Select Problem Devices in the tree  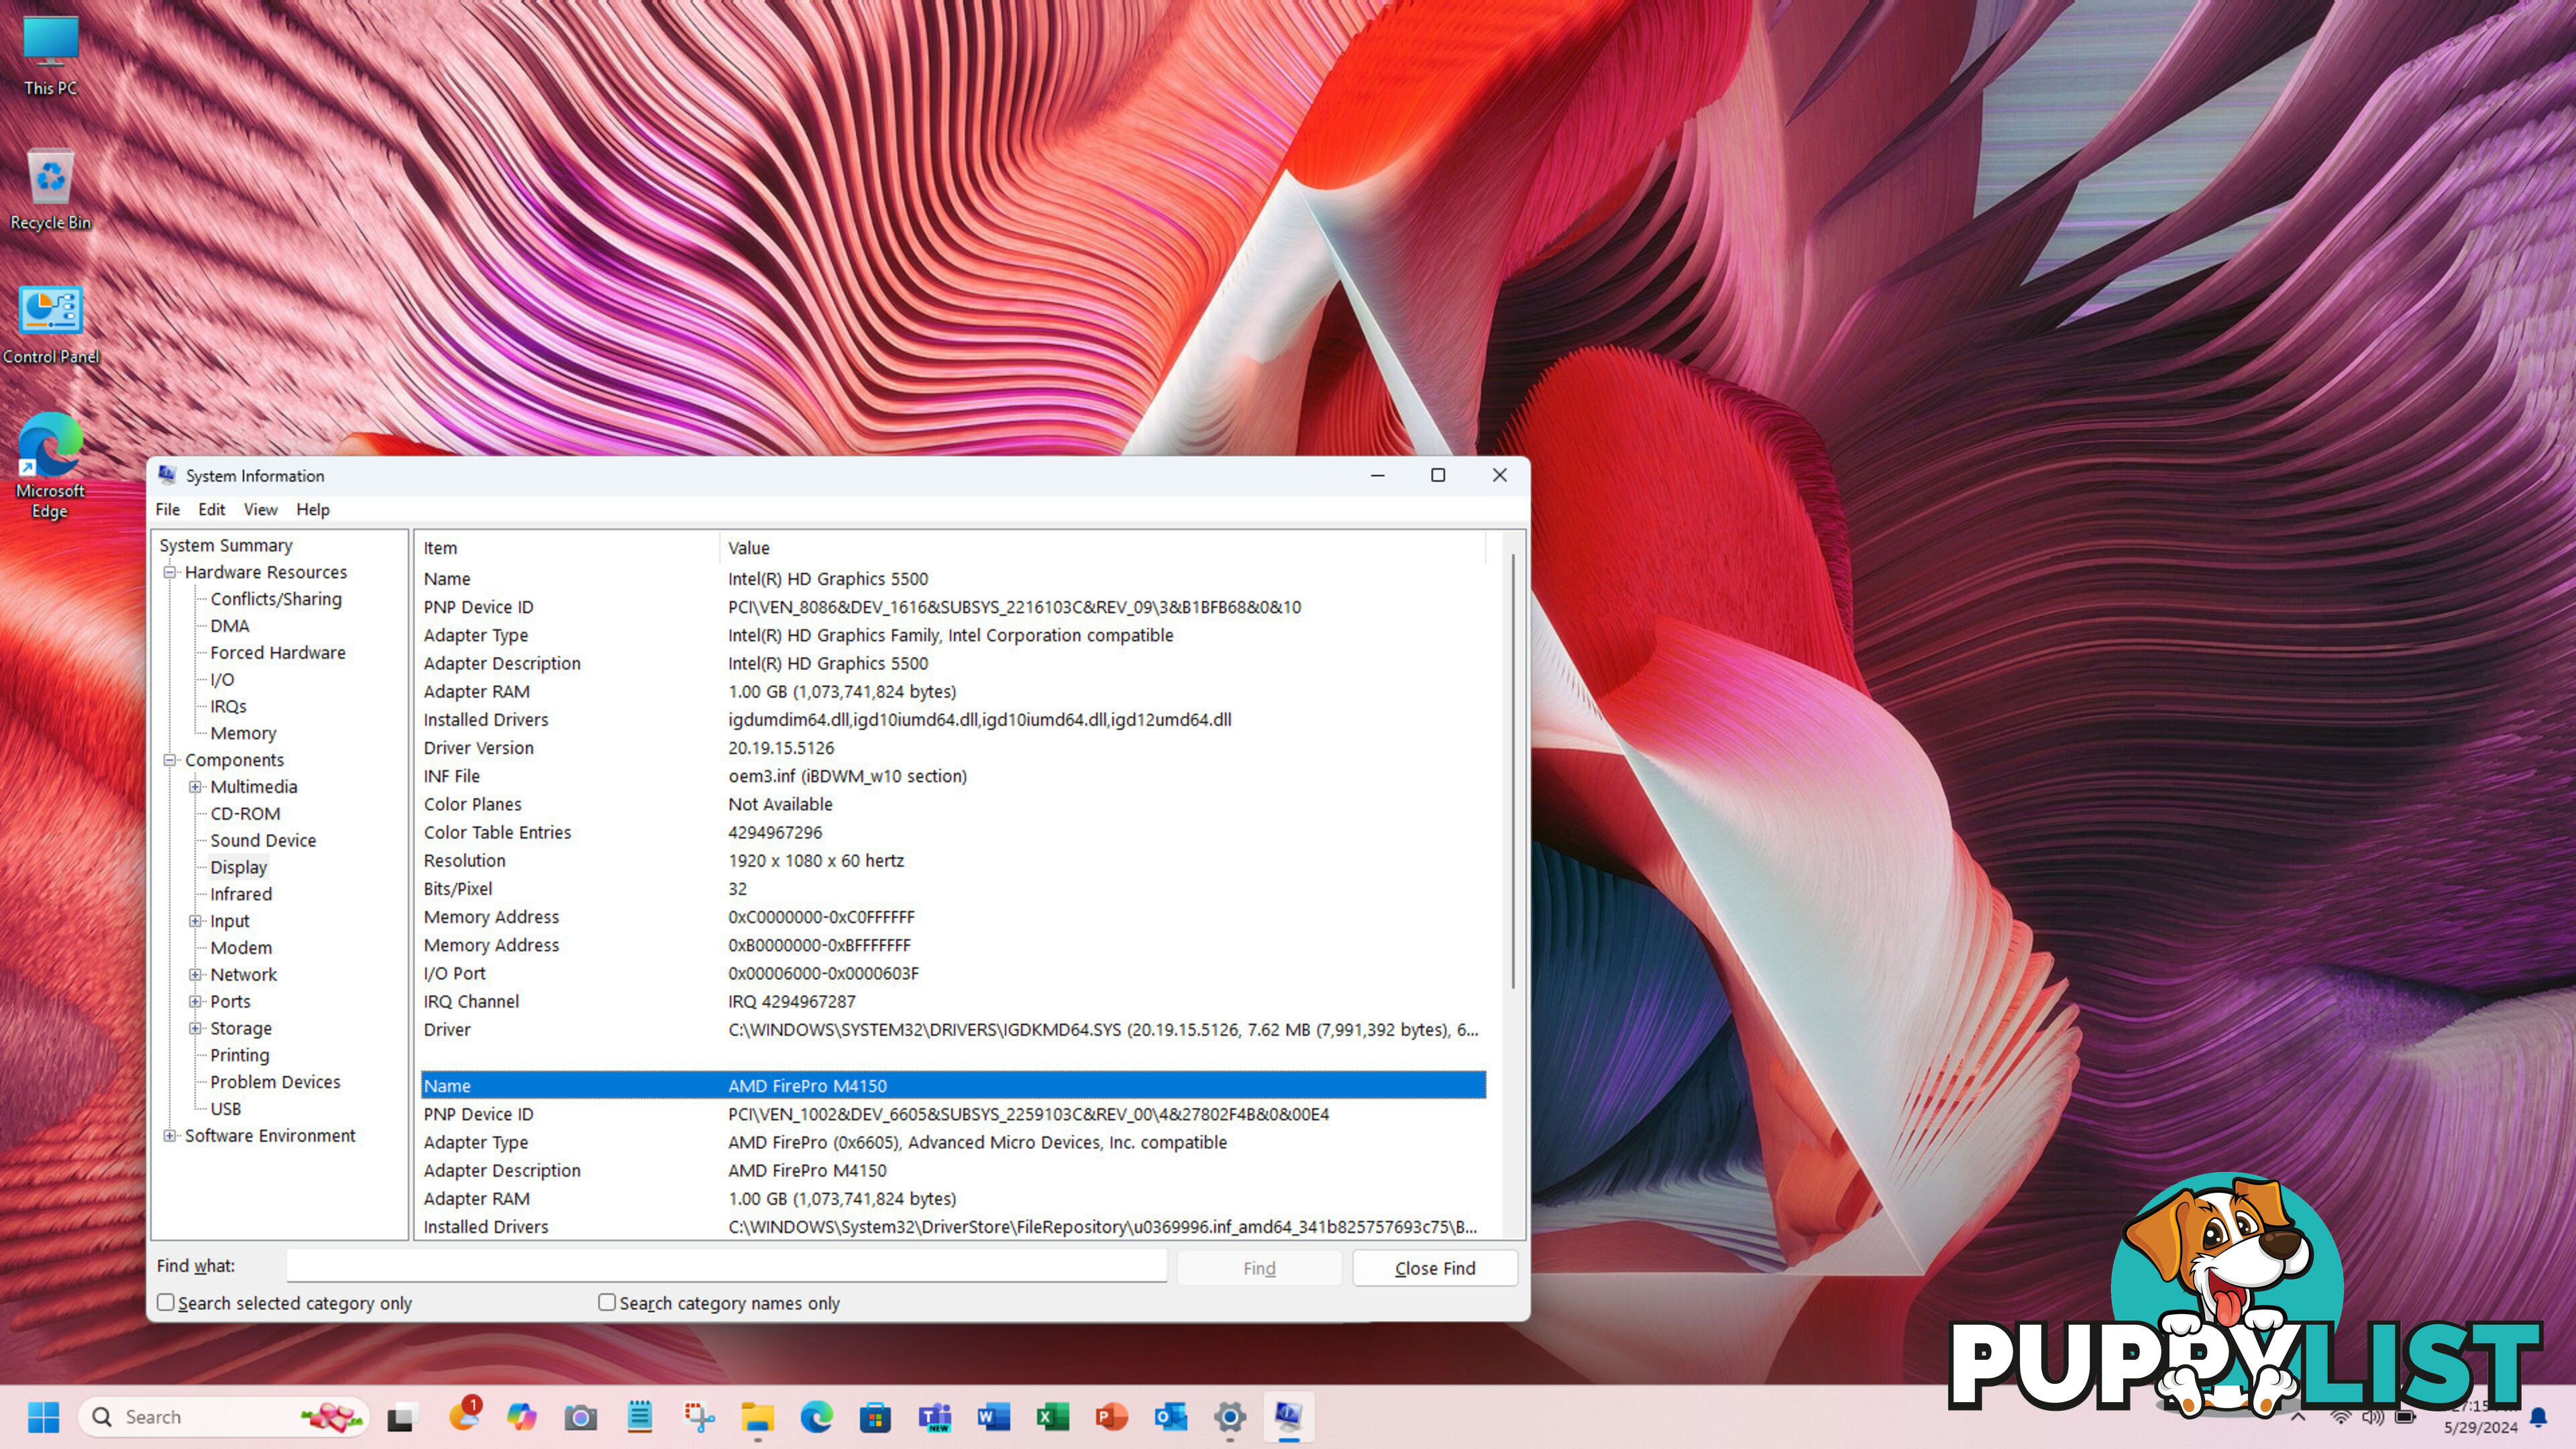275,1082
